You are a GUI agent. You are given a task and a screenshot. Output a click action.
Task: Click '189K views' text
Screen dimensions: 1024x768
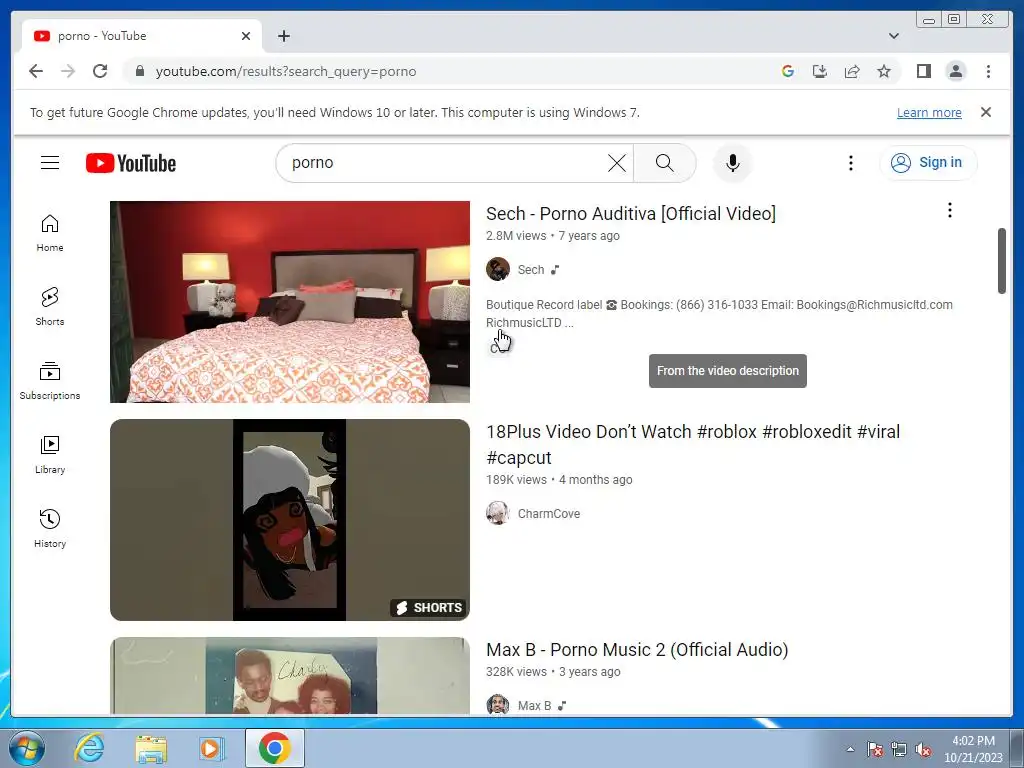516,480
